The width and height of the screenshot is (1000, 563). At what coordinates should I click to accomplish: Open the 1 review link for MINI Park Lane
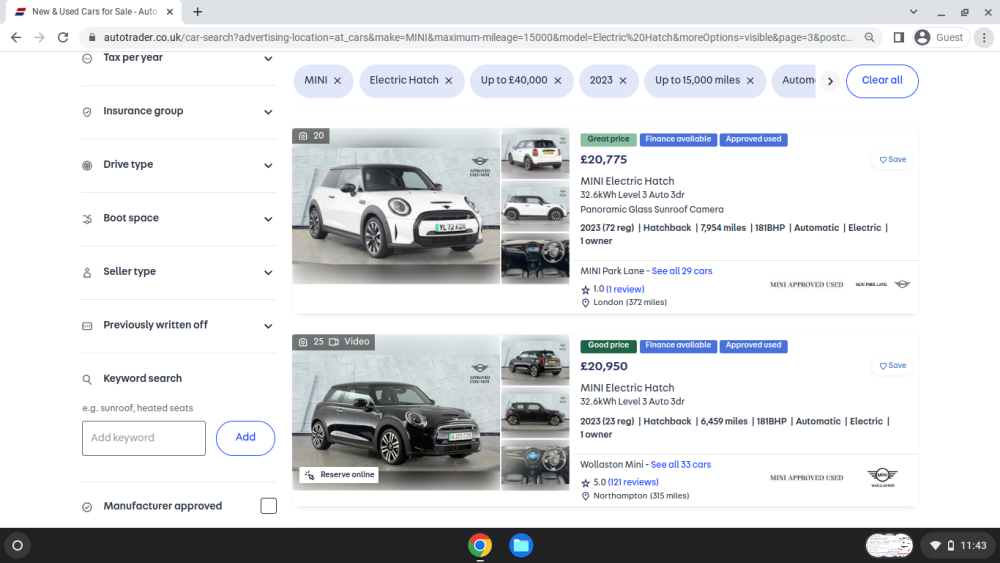coord(625,289)
